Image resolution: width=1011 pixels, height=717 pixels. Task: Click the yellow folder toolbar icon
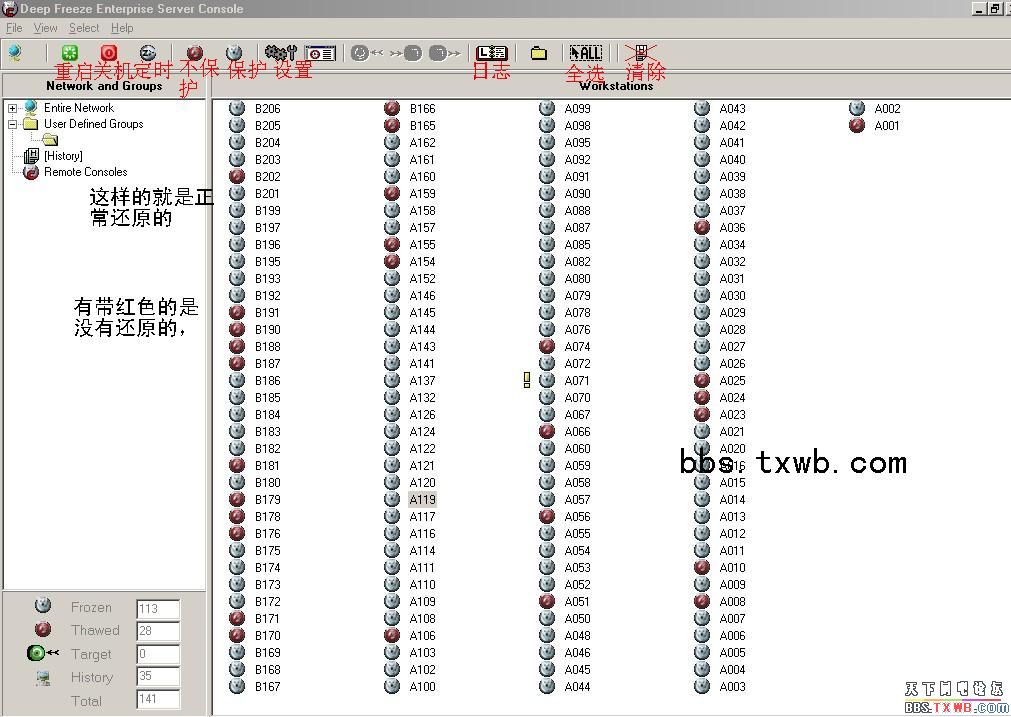538,53
